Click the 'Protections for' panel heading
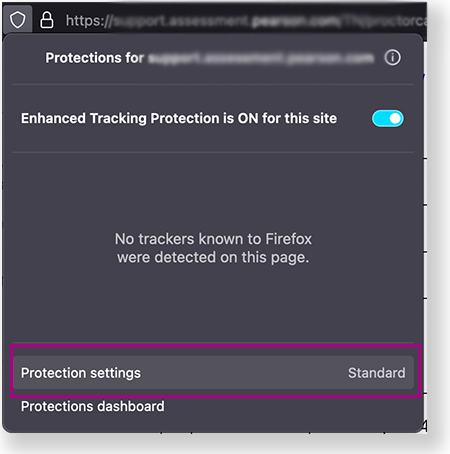The image size is (450, 454). (95, 58)
